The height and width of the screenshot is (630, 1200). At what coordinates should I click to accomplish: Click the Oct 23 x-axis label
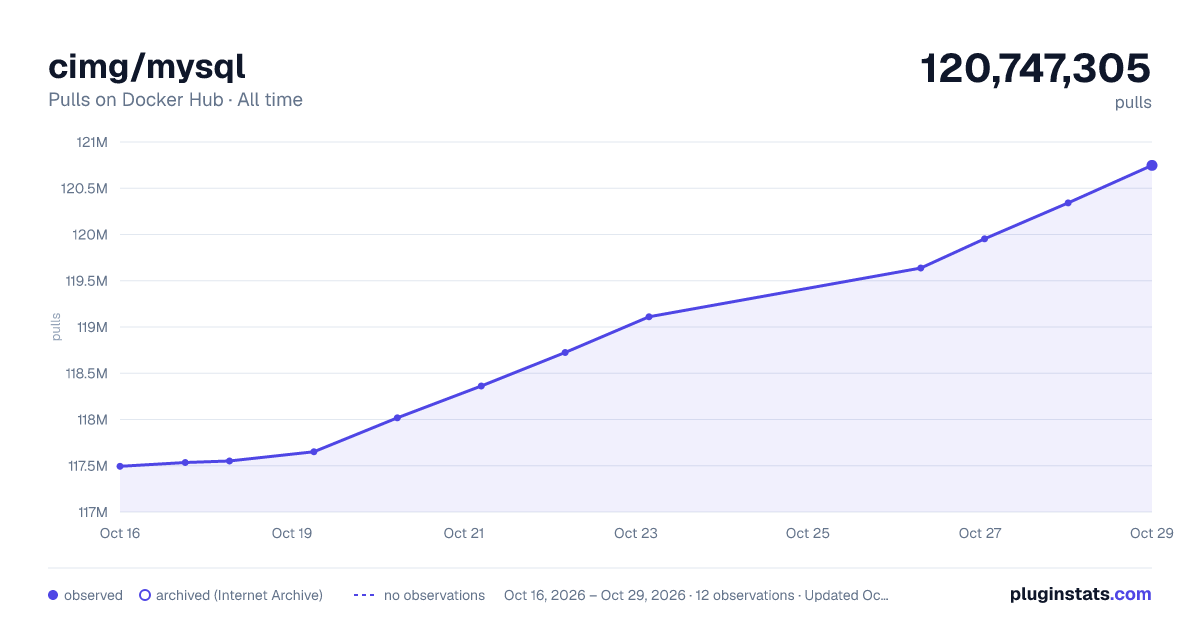pos(636,533)
